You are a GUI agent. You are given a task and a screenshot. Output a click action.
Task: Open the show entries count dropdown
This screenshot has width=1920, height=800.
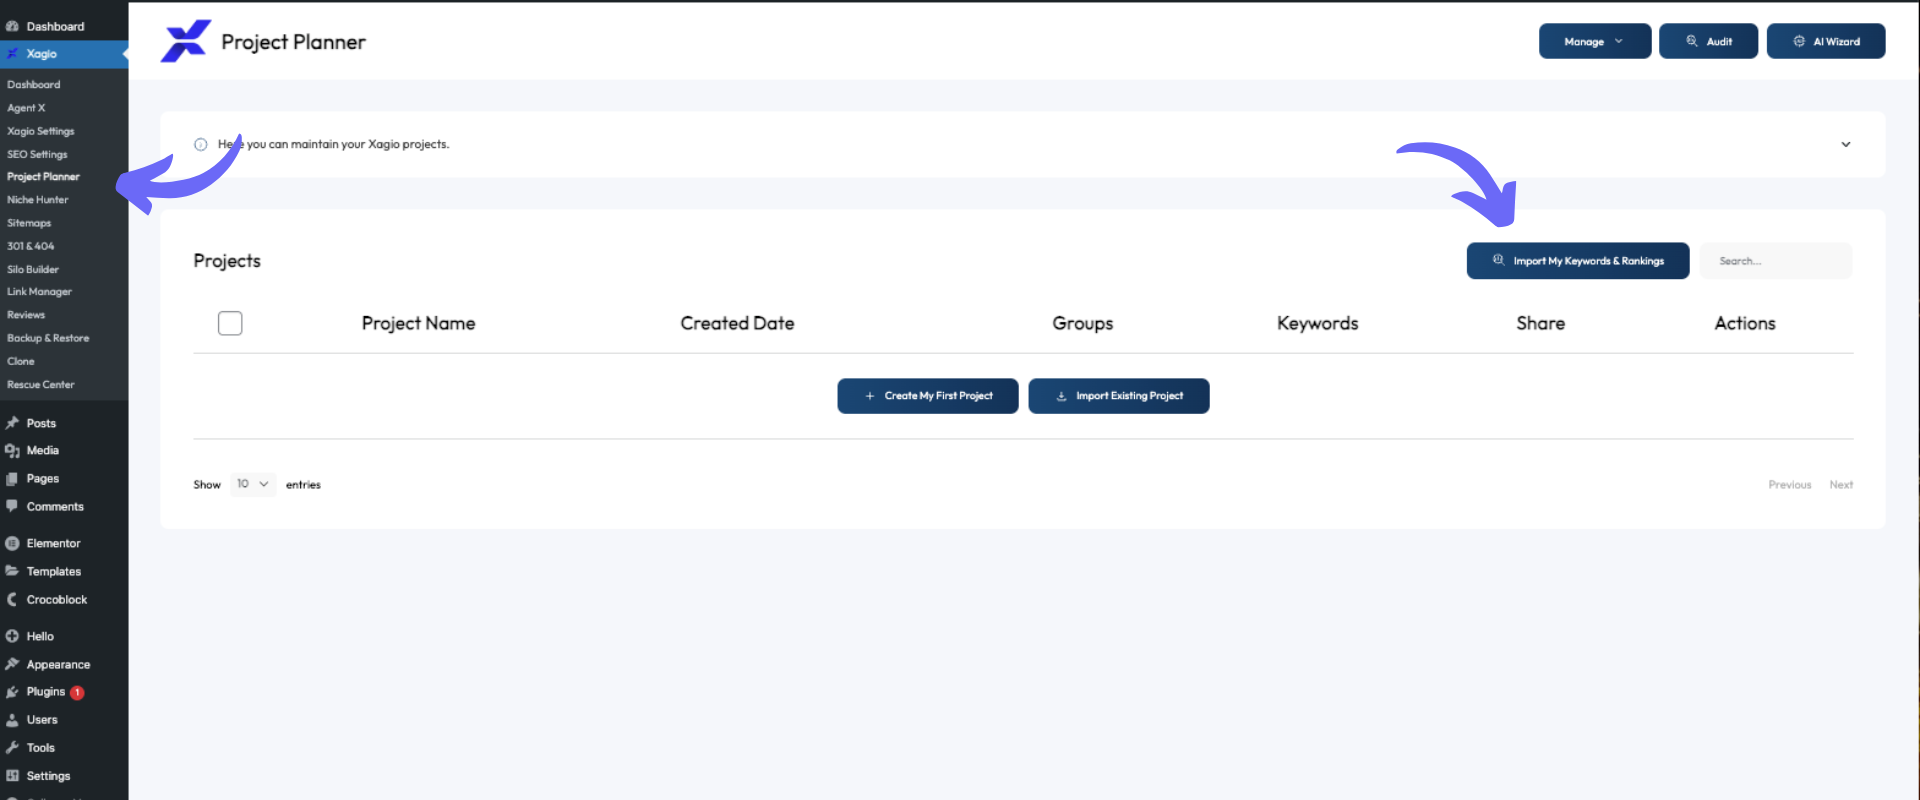252,484
